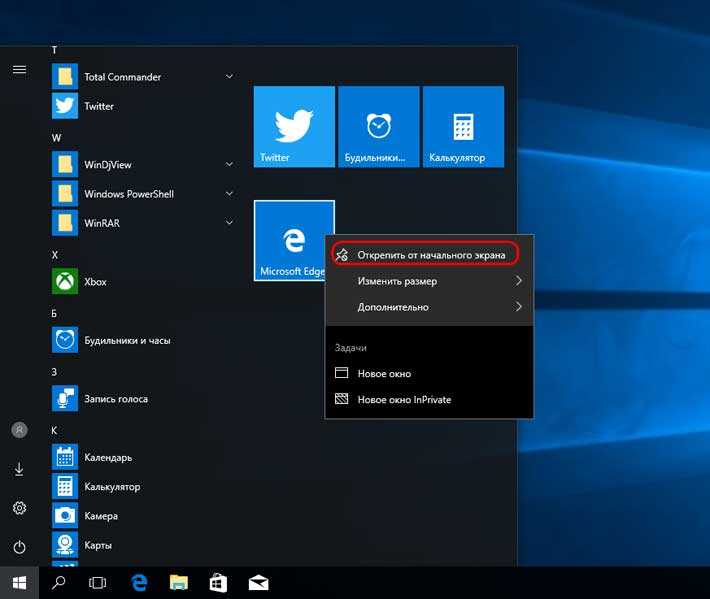
Task: Click the letter З group header
Action: 54,372
